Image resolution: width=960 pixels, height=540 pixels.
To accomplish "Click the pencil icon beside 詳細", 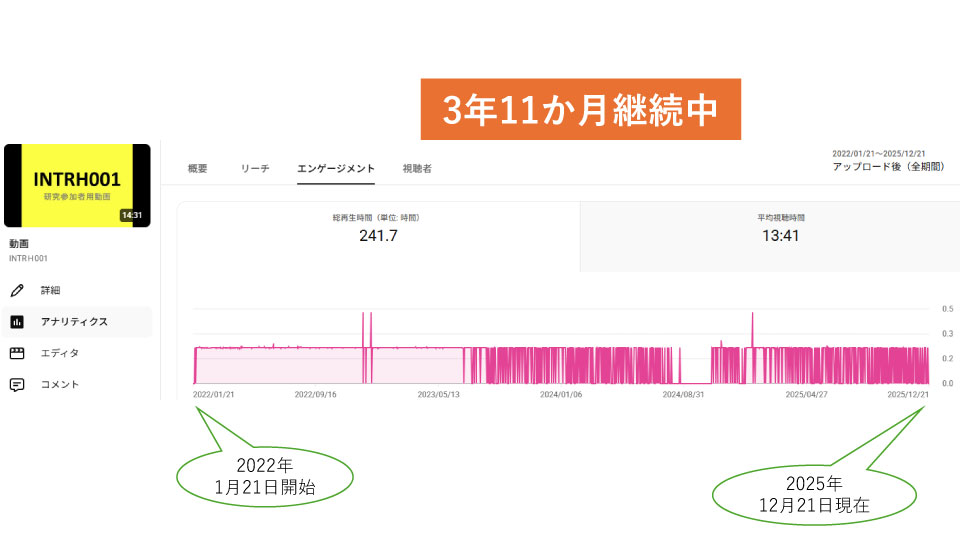I will pyautogui.click(x=17, y=291).
